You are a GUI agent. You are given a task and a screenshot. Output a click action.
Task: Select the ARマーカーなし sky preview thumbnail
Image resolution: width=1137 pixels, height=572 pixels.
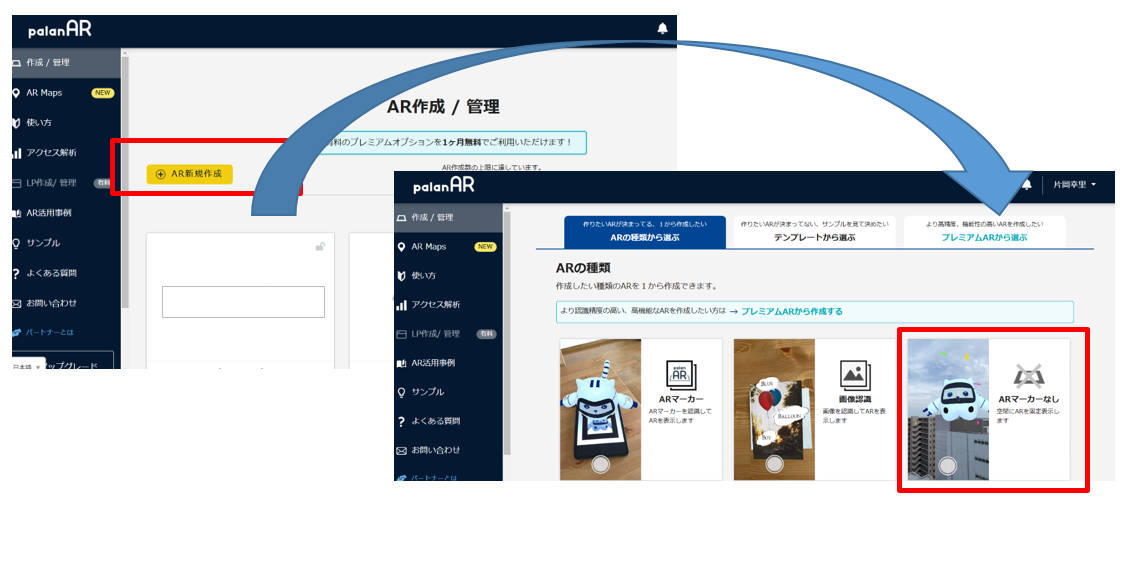click(x=948, y=410)
